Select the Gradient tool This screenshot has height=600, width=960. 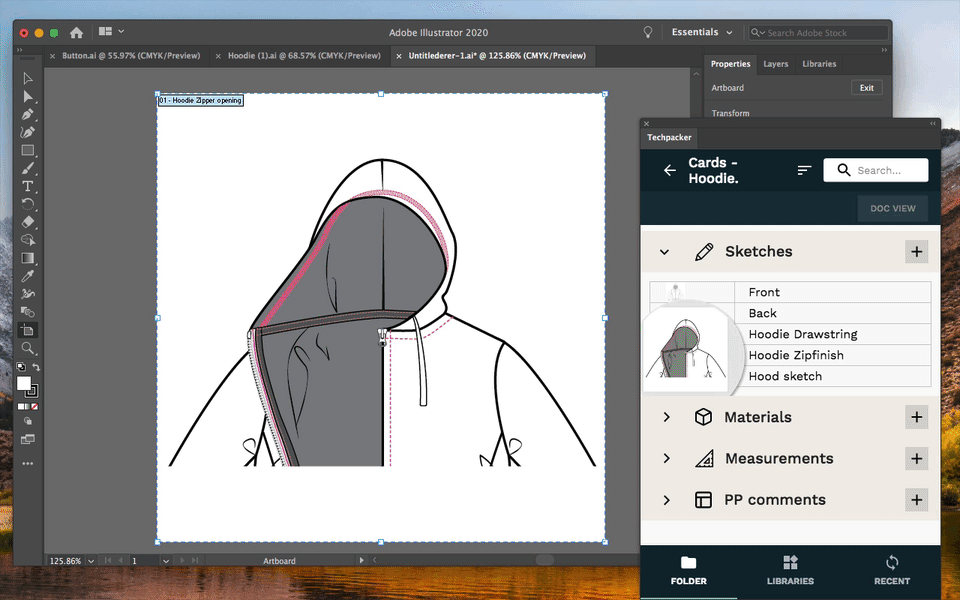click(28, 258)
